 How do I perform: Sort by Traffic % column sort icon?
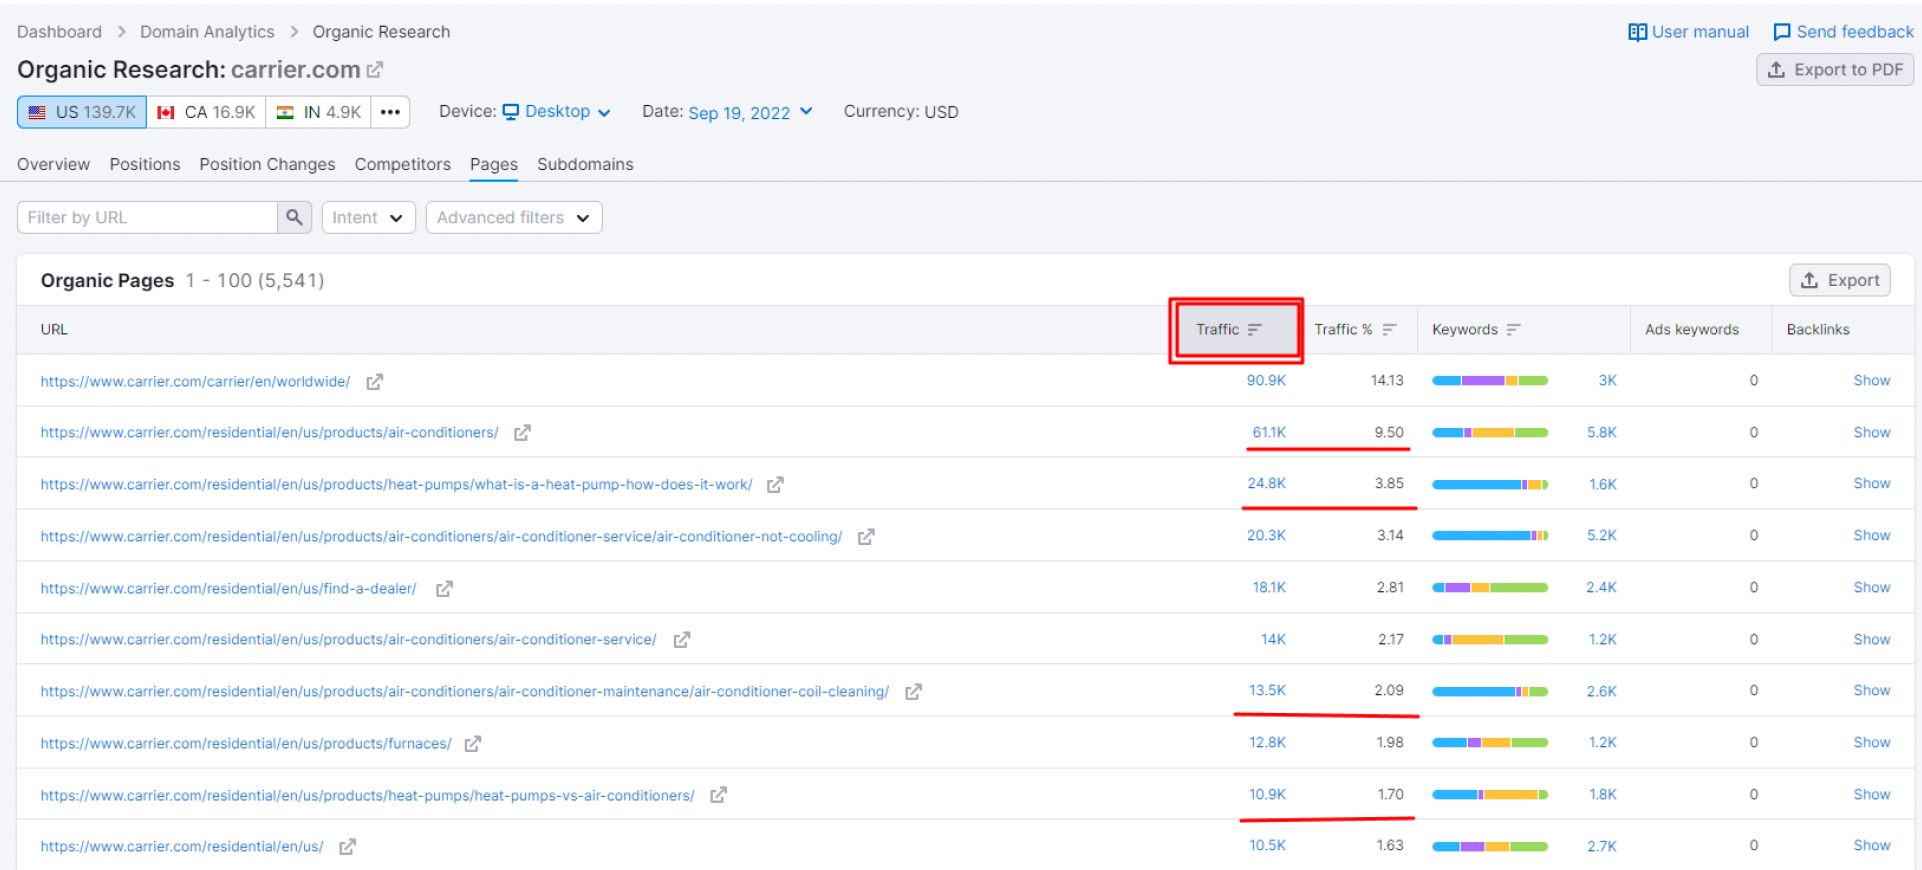pyautogui.click(x=1389, y=329)
